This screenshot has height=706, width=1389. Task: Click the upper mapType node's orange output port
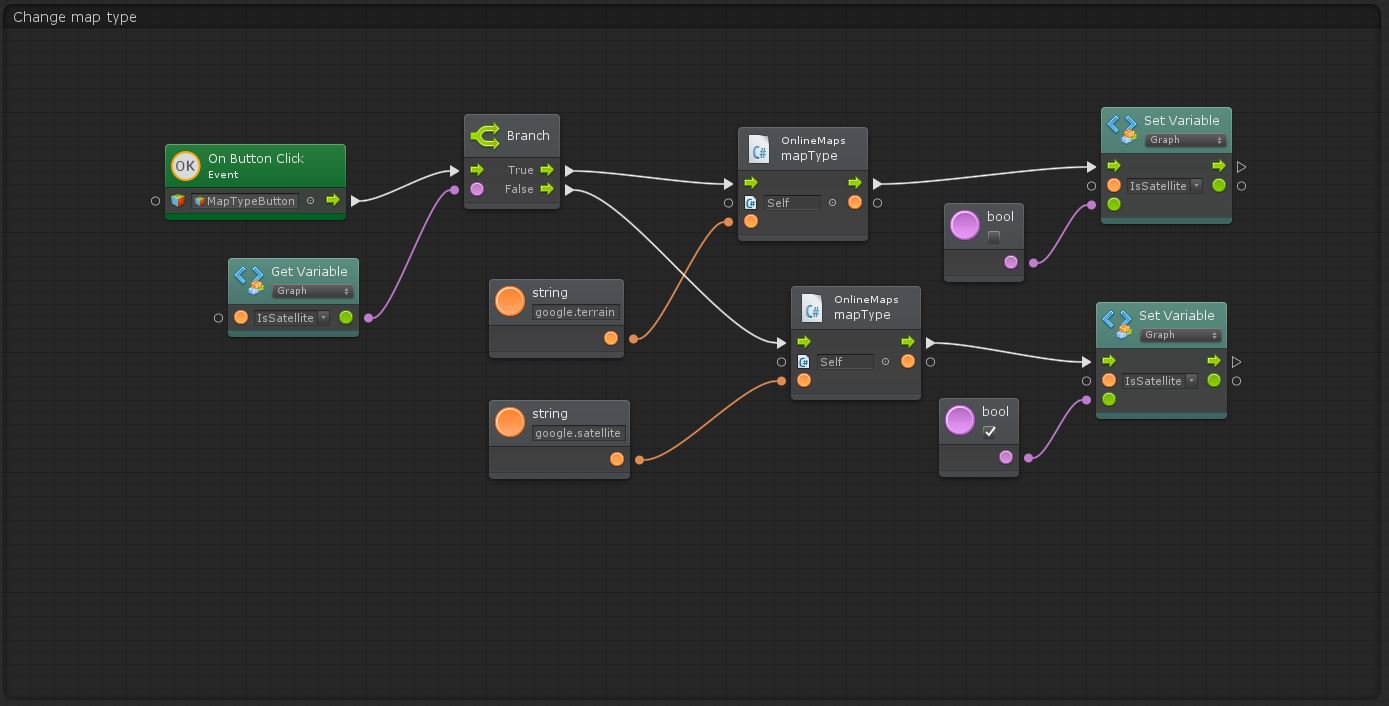(x=855, y=202)
